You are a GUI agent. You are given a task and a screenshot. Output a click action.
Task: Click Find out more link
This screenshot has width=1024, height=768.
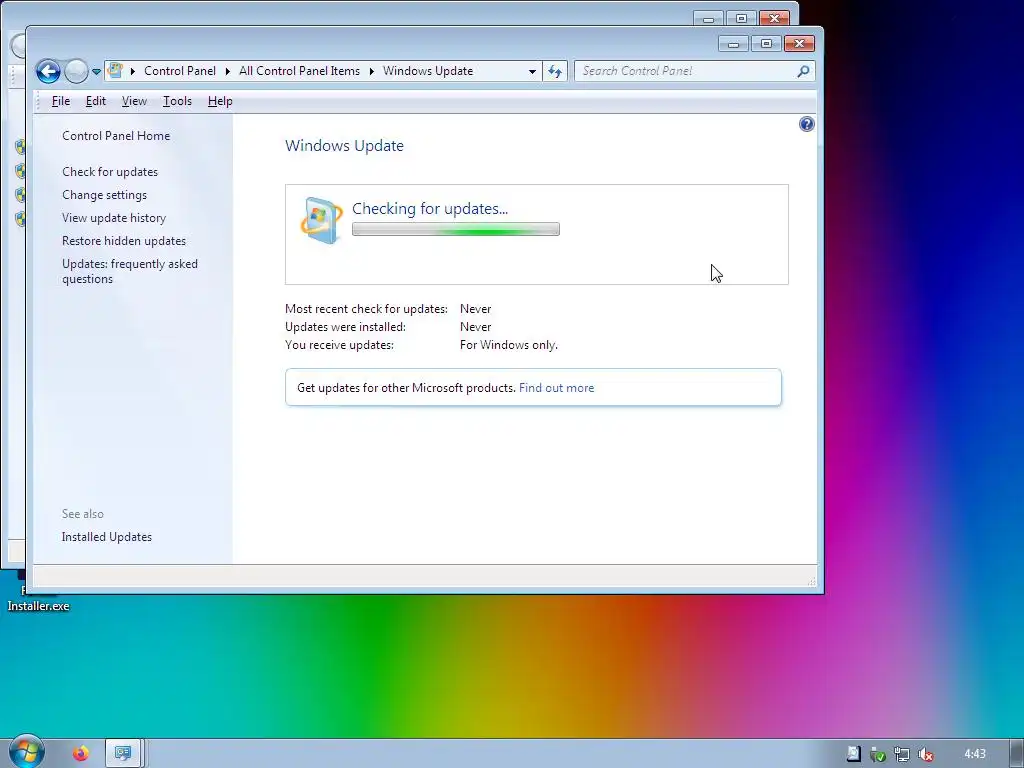556,388
